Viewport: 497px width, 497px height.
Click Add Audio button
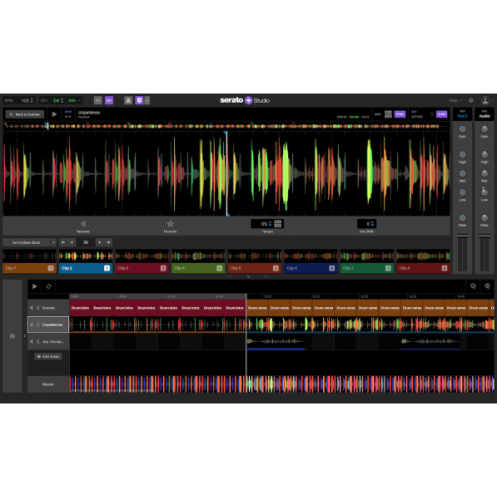click(x=48, y=356)
